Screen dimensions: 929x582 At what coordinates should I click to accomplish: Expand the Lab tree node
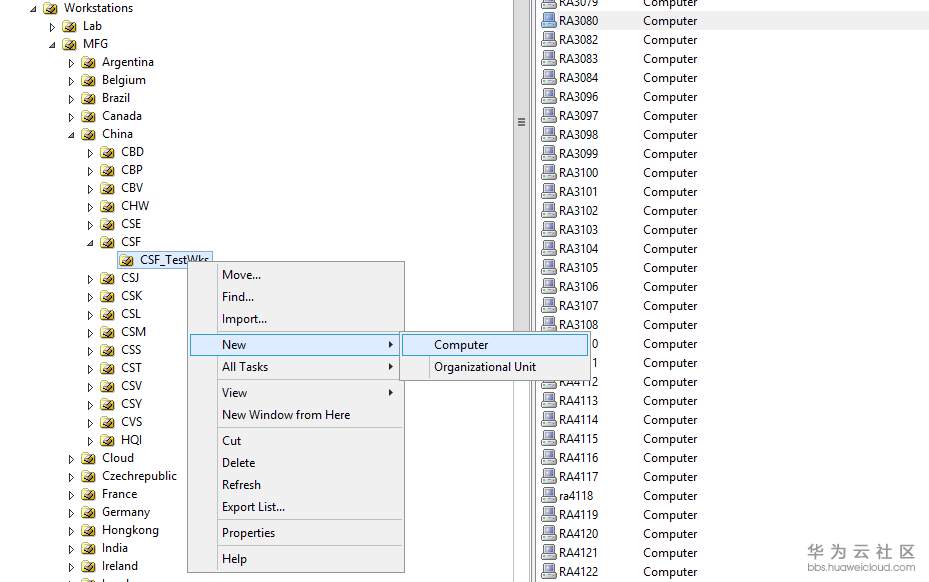pos(52,27)
